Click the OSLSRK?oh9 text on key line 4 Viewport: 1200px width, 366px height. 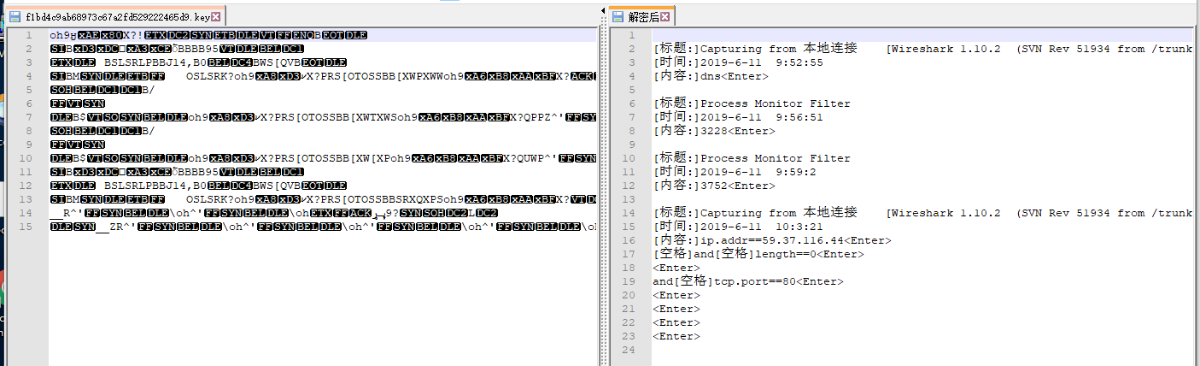[x=220, y=76]
